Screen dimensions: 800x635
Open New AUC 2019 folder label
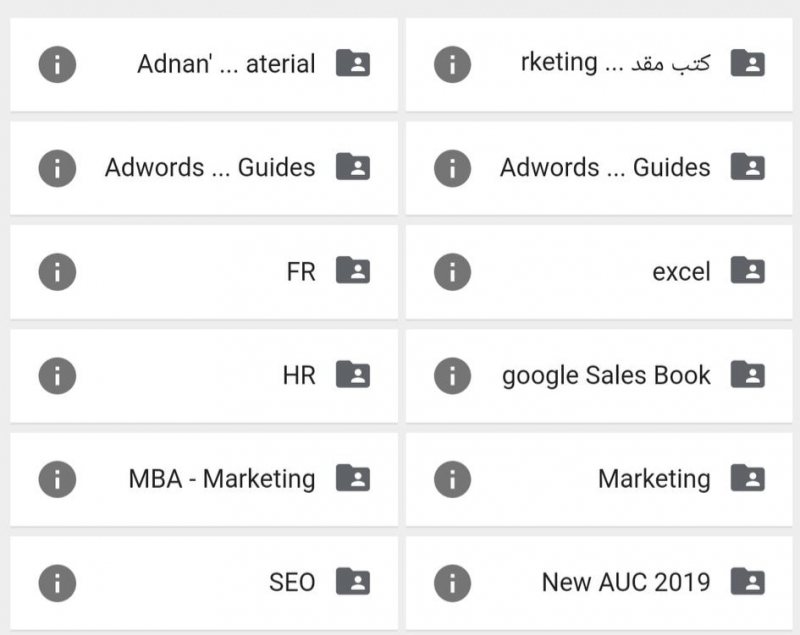626,582
